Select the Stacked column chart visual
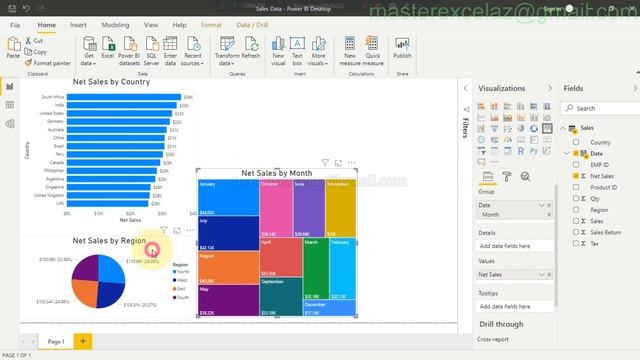Screen dimensions: 640x360 click(x=494, y=106)
